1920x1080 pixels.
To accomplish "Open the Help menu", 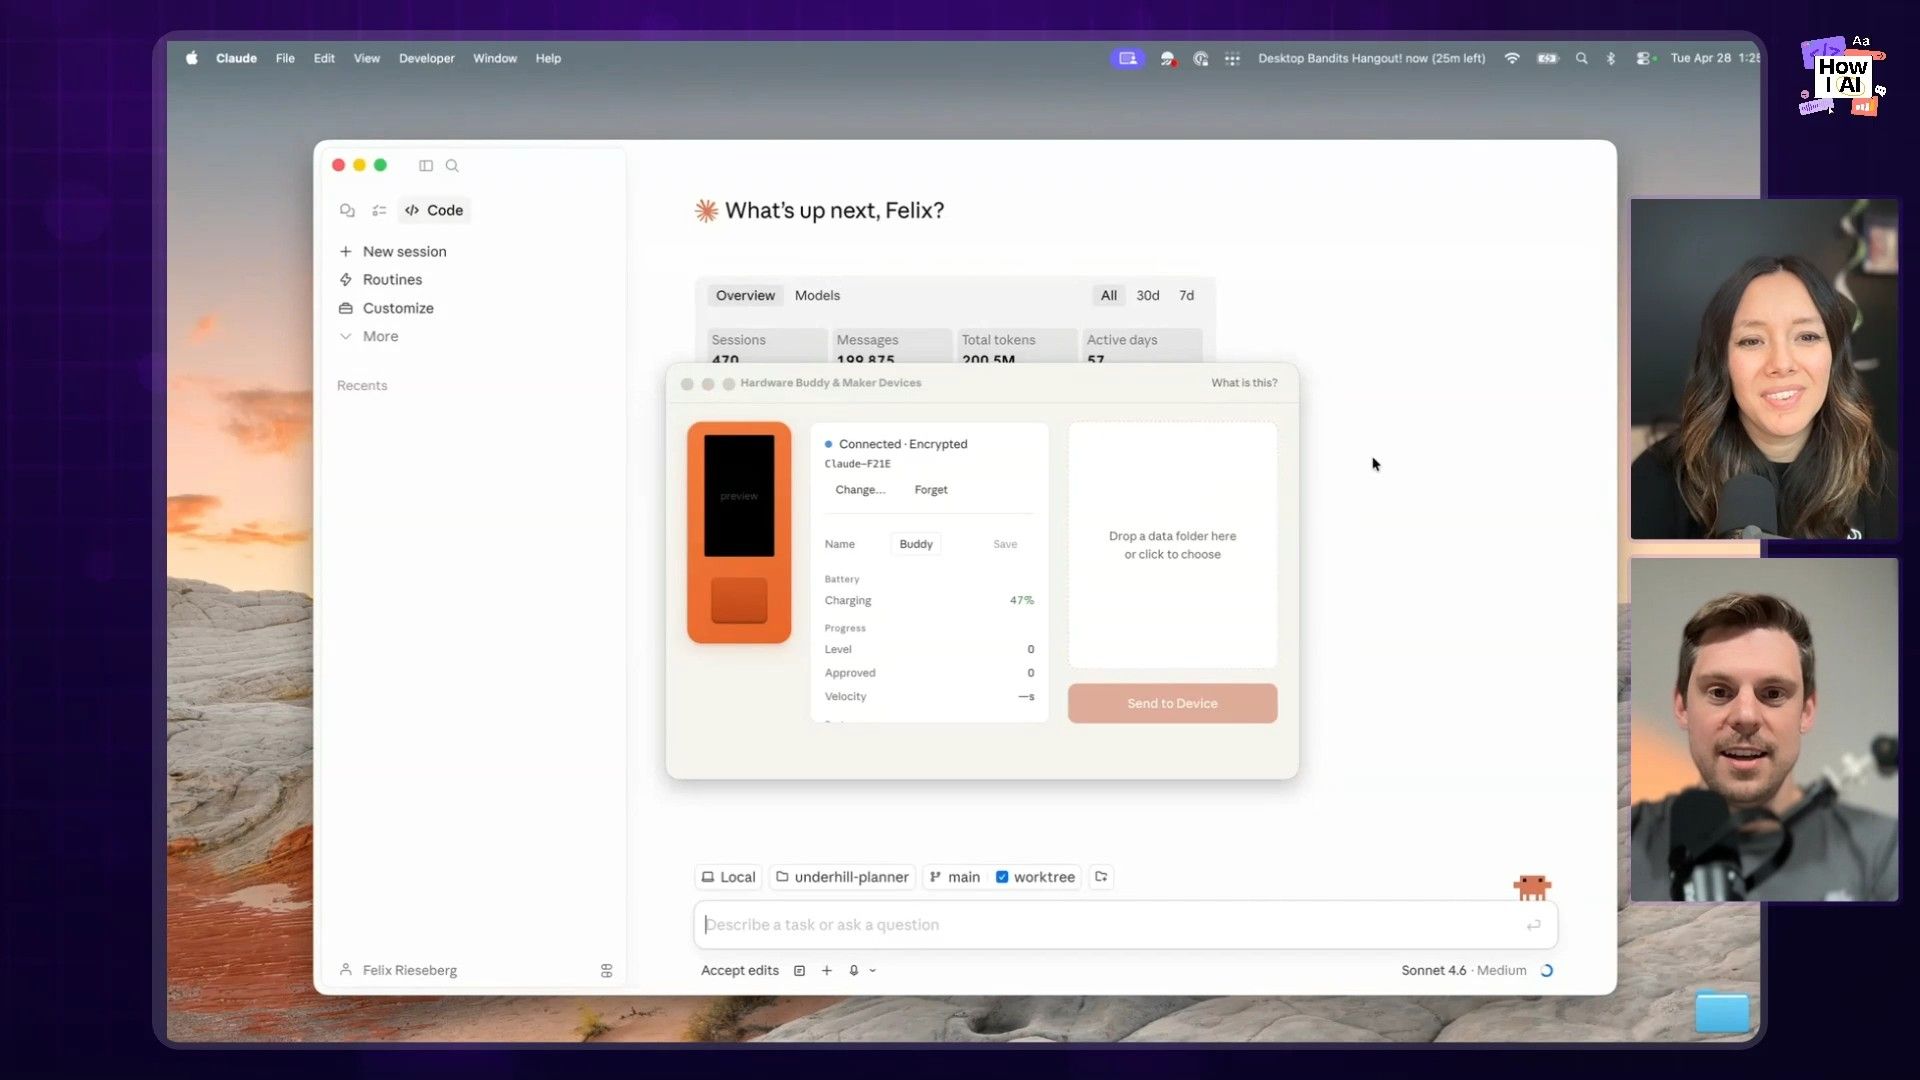I will pos(548,58).
